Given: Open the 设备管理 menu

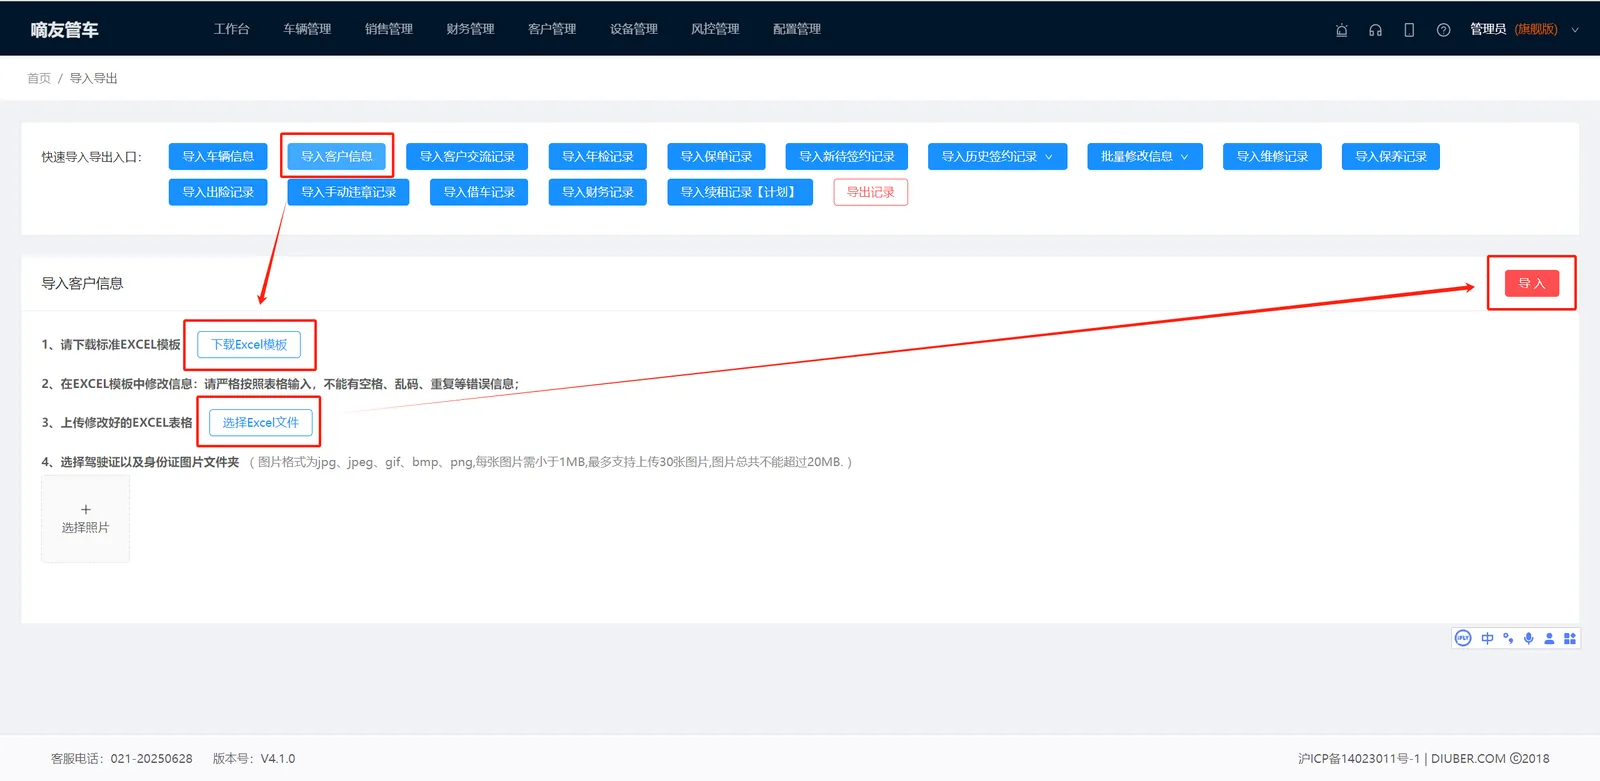Looking at the screenshot, I should pyautogui.click(x=634, y=29).
